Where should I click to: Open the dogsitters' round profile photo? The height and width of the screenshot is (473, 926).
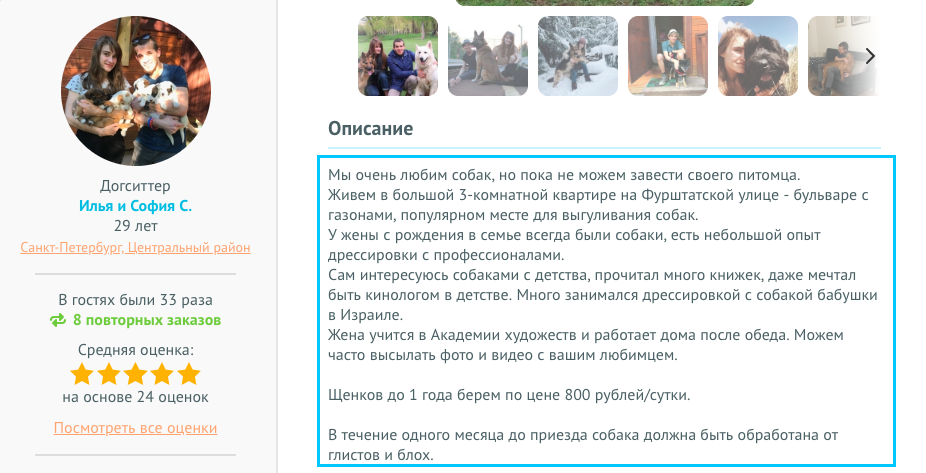point(136,91)
